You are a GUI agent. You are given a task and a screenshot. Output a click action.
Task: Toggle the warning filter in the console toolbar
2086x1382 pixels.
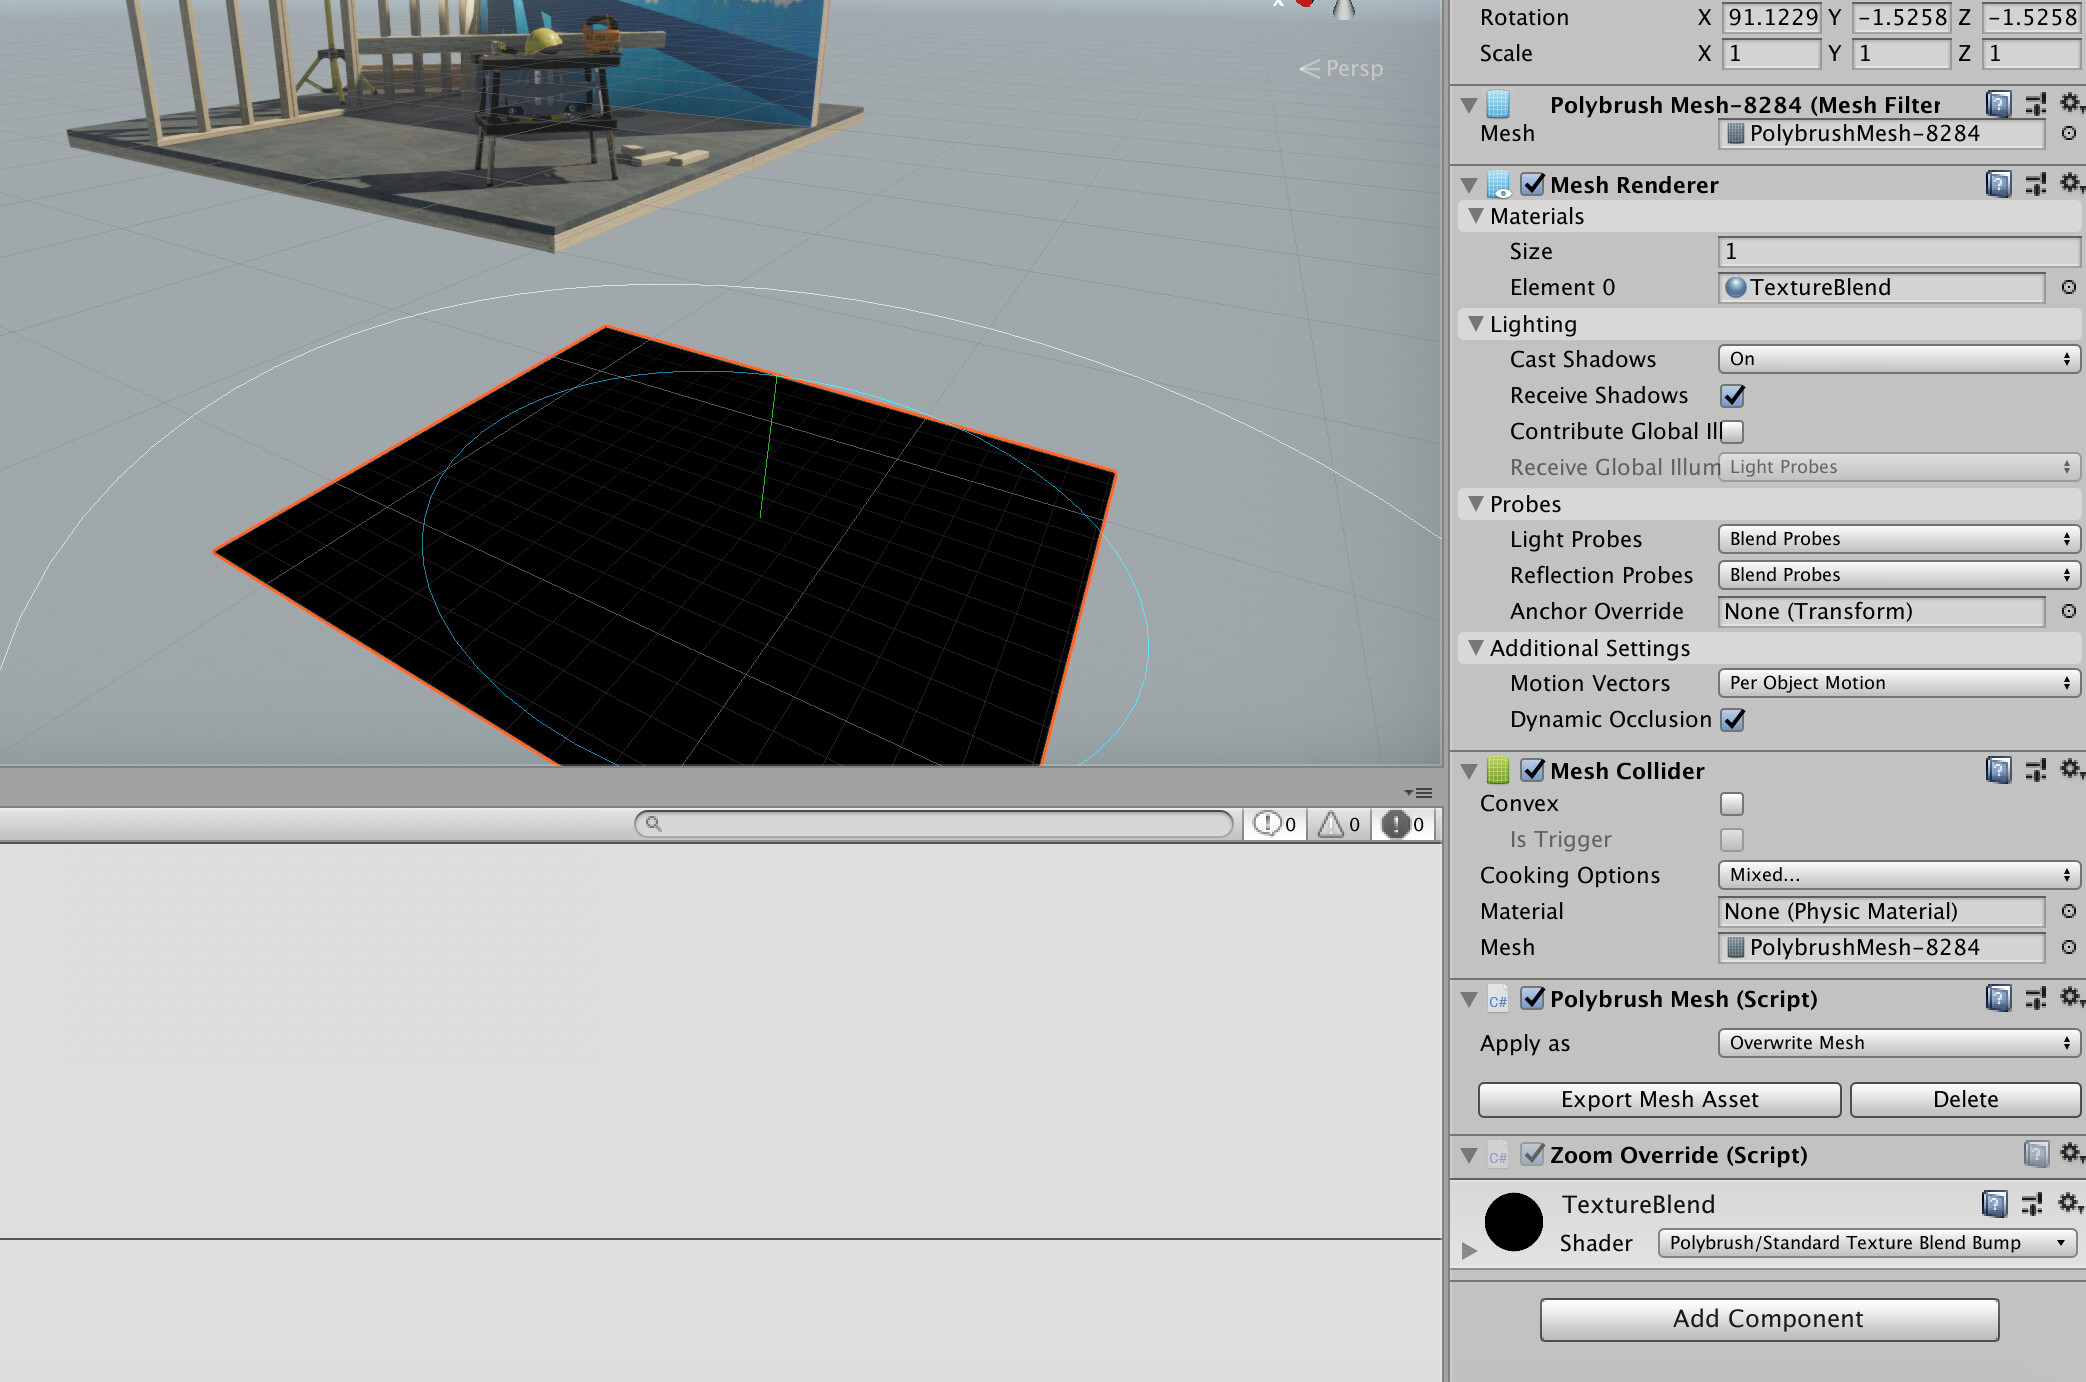pos(1337,824)
